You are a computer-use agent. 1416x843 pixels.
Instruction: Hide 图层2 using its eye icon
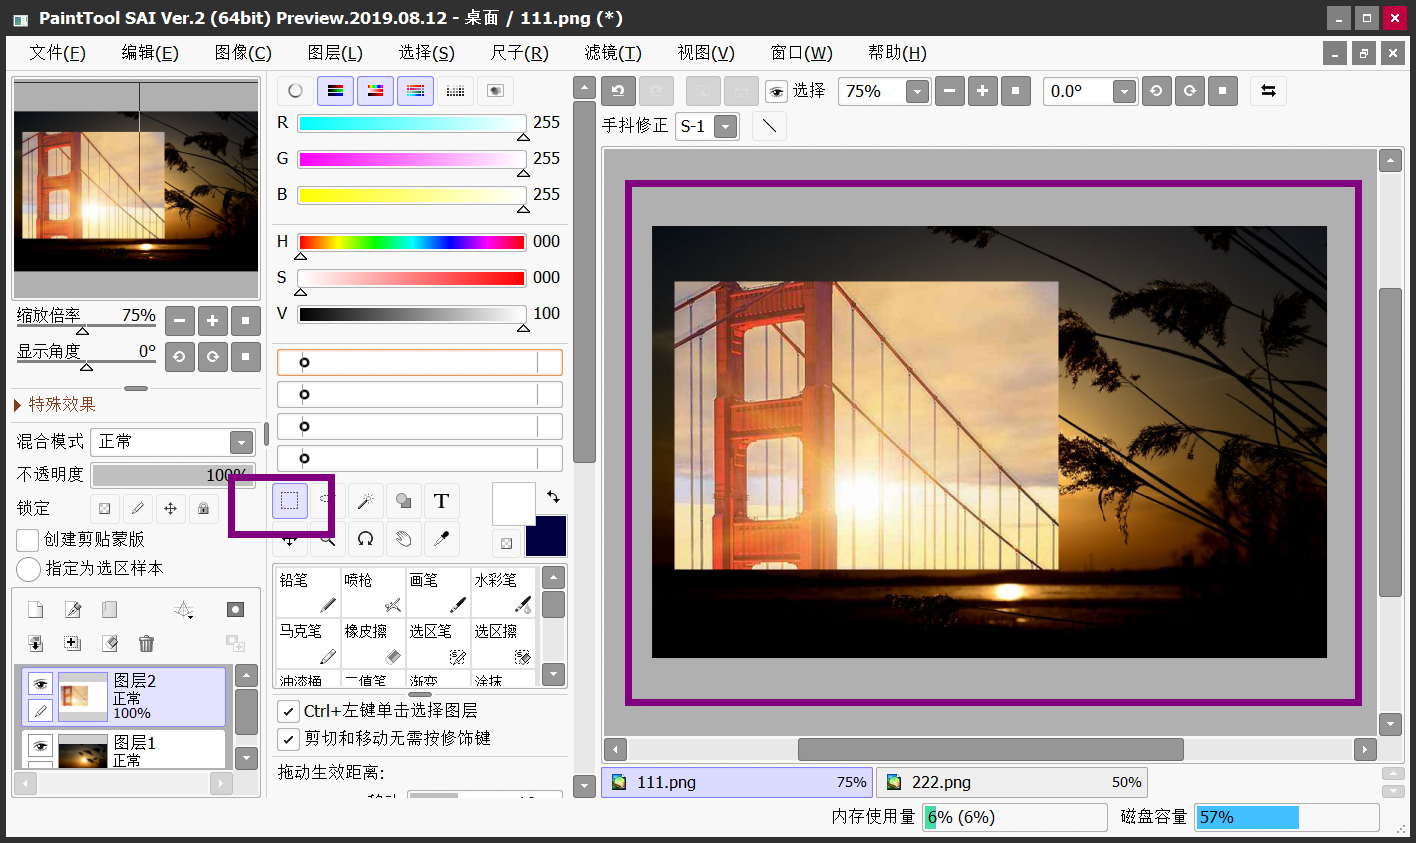40,684
